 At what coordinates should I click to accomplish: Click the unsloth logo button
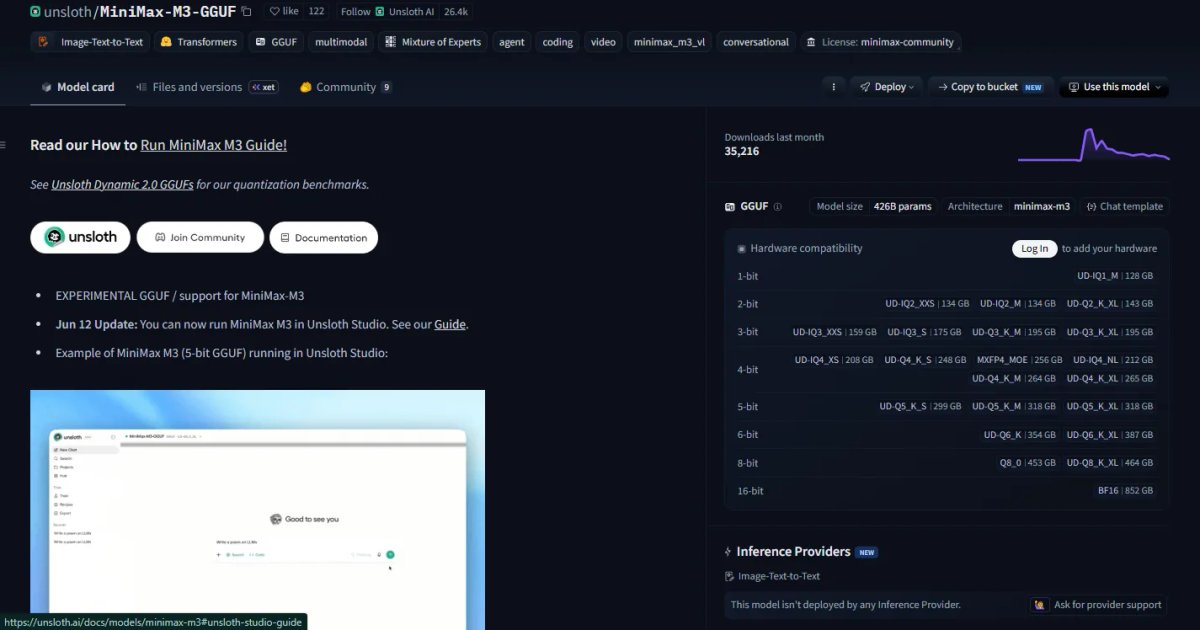click(80, 237)
